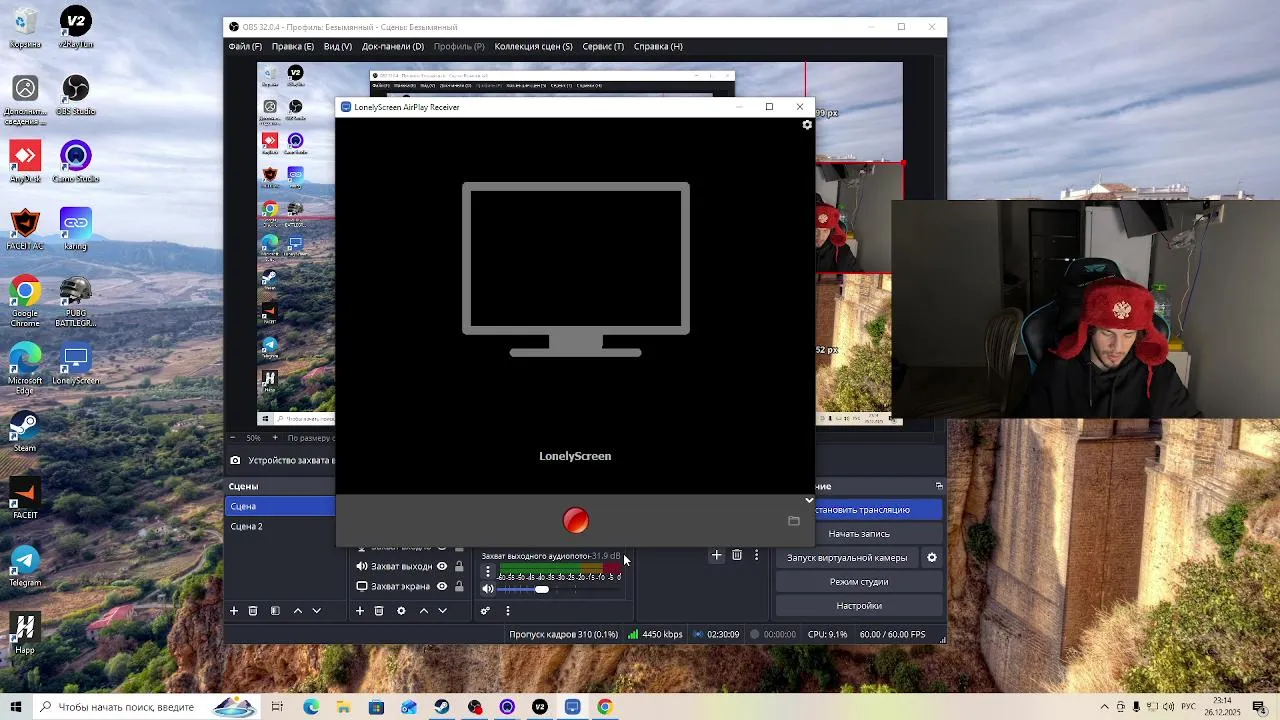Viewport: 1280px width, 720px height.
Task: Open 'Справка (H)' menu
Action: [658, 46]
